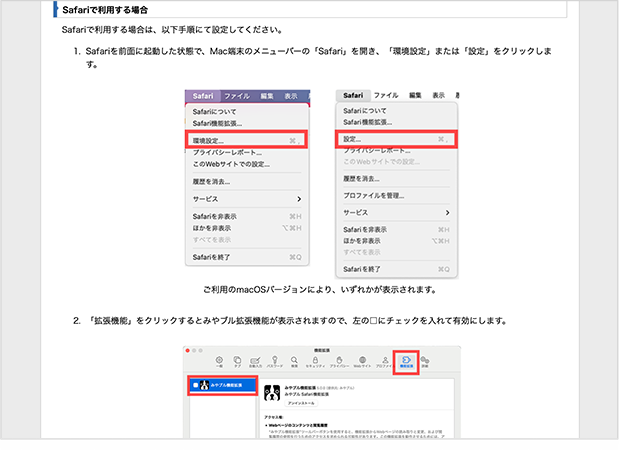Expand サービス submenu arrow in 設定 menu
Screen dimensions: 619x450
coord(447,213)
